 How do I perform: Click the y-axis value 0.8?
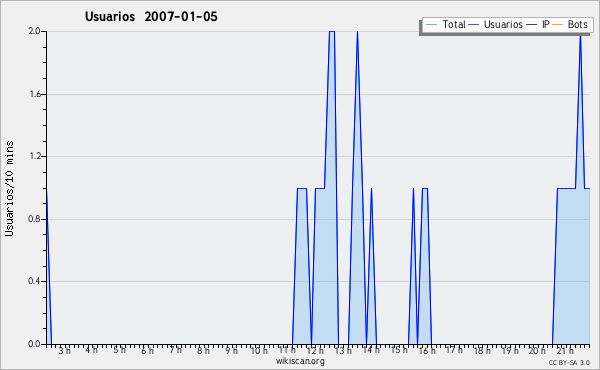[x=34, y=219]
